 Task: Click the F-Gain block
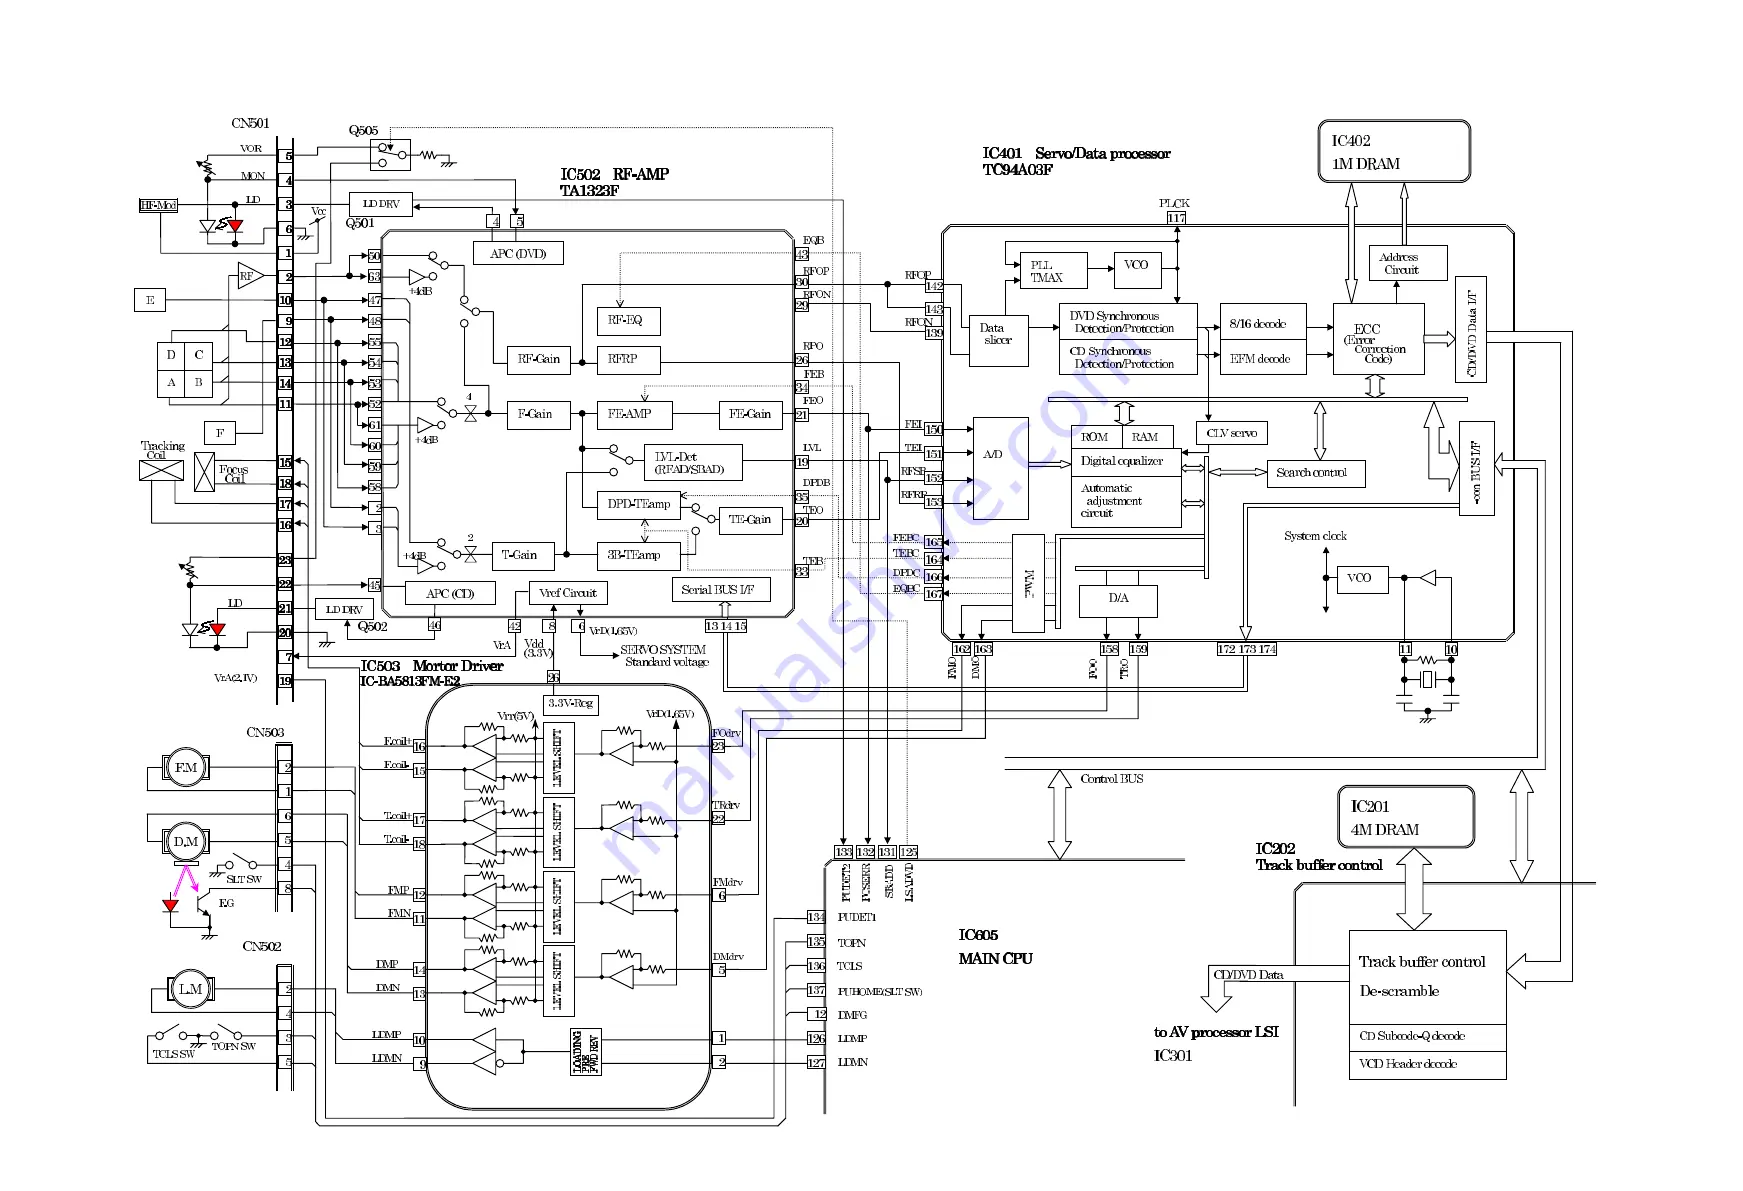pyautogui.click(x=538, y=414)
